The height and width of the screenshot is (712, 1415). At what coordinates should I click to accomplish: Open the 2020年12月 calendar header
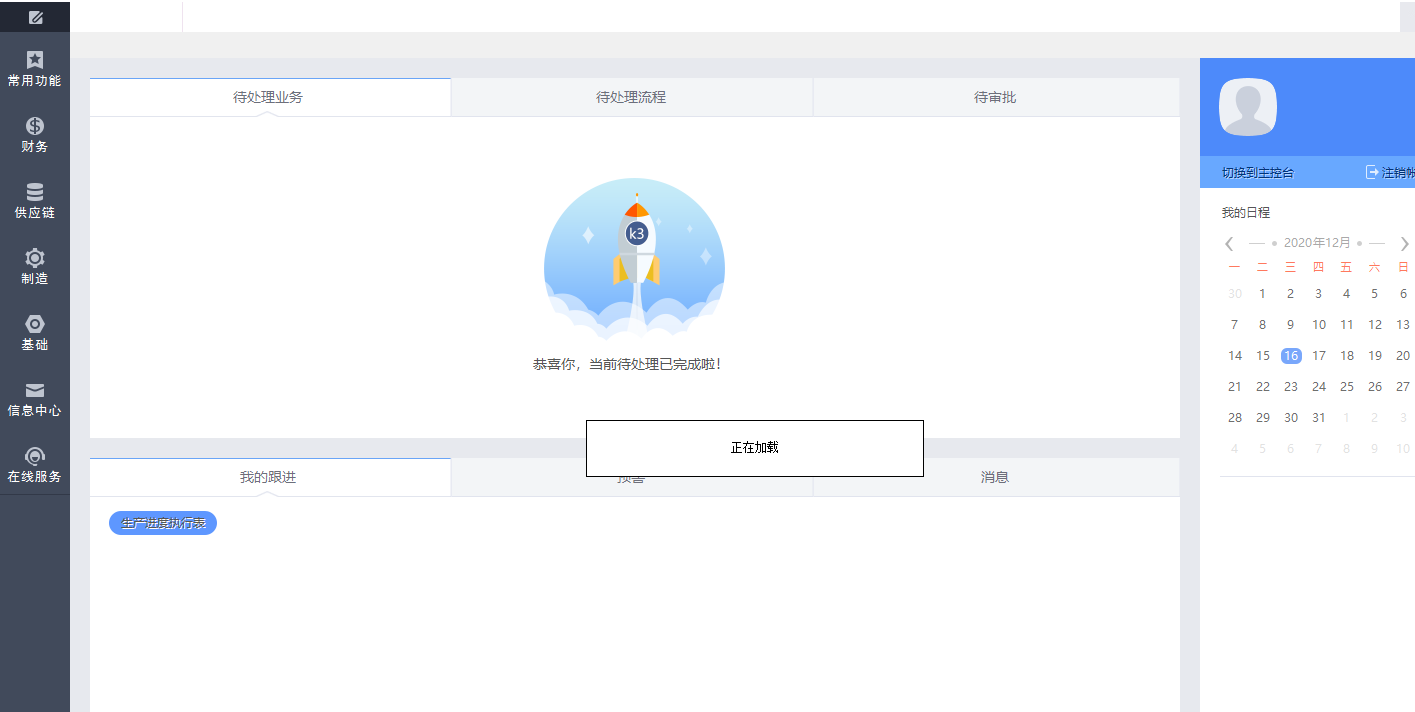click(1318, 242)
